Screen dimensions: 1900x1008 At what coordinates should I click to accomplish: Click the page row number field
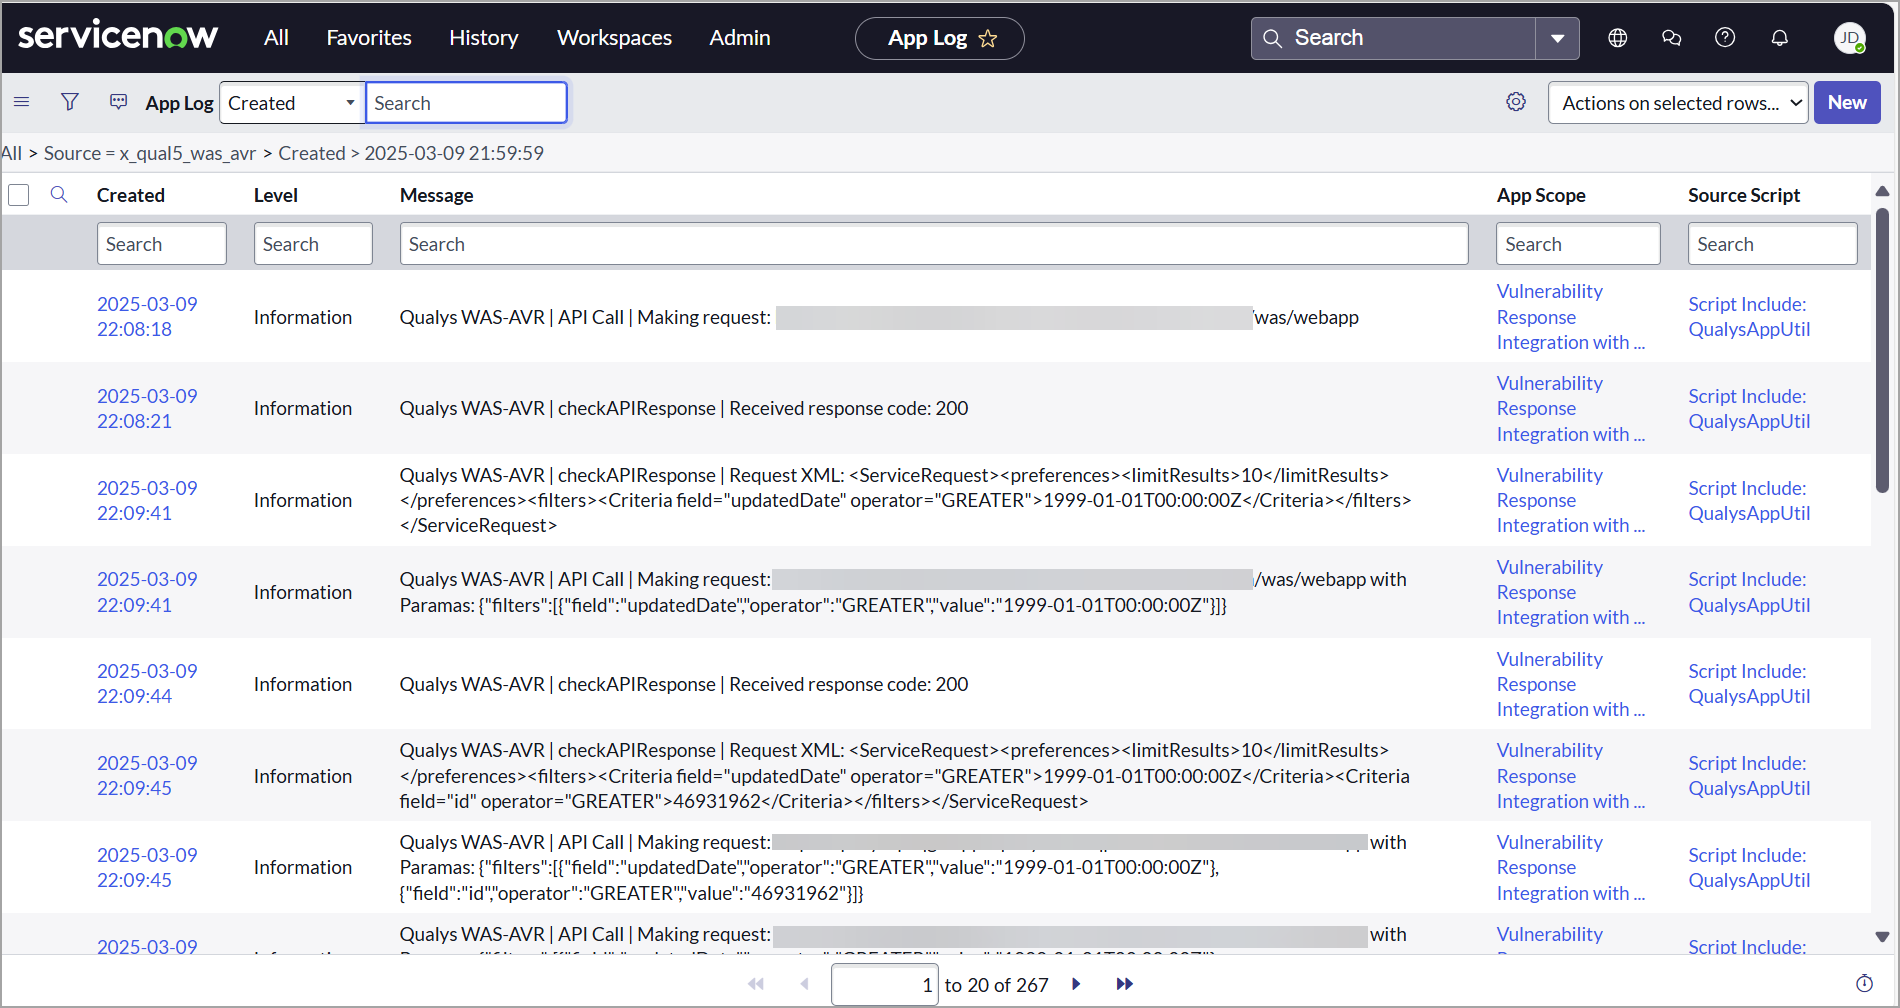[x=885, y=985]
